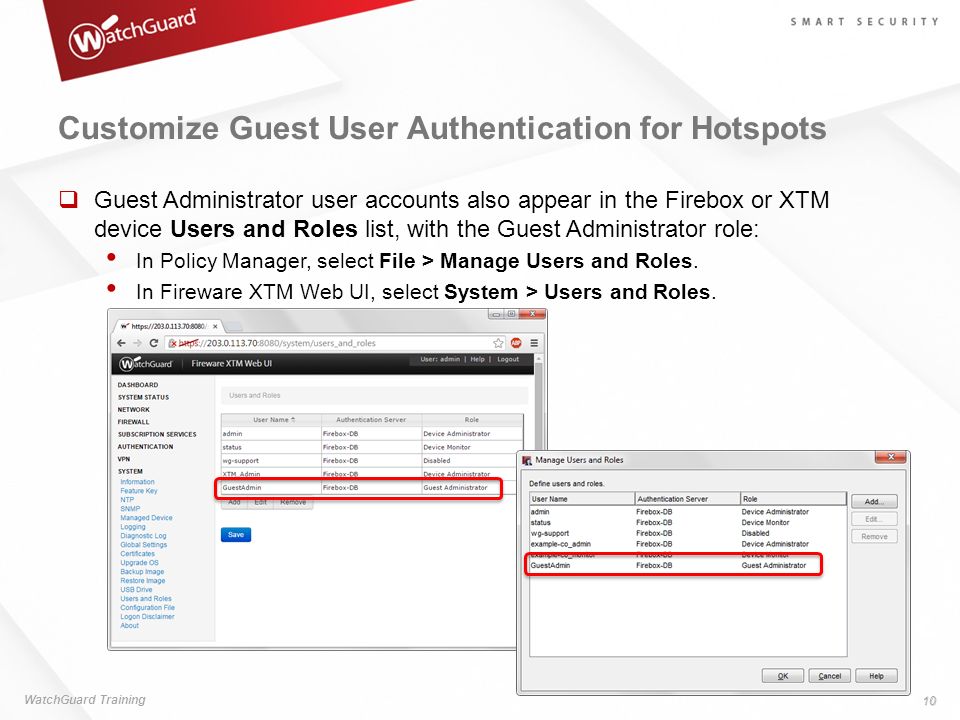
Task: Sort the Web UI table by User Name
Action: [271, 420]
